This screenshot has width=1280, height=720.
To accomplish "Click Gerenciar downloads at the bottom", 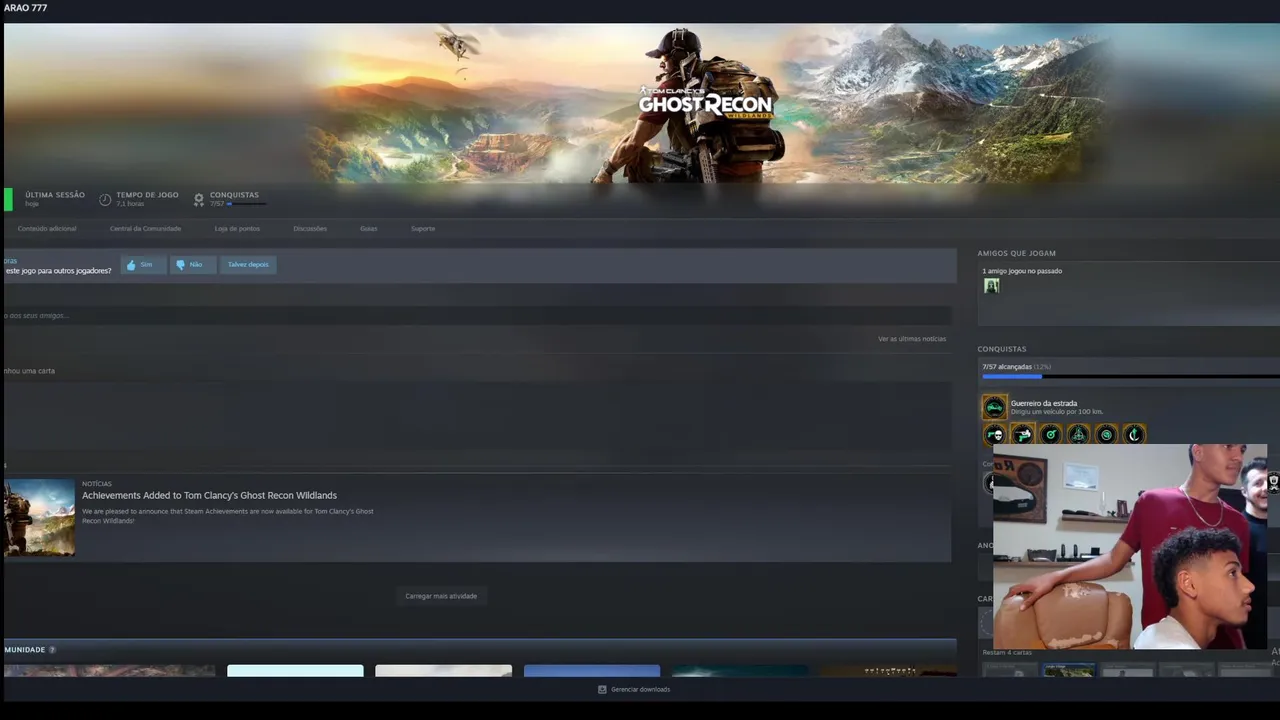I will (634, 689).
